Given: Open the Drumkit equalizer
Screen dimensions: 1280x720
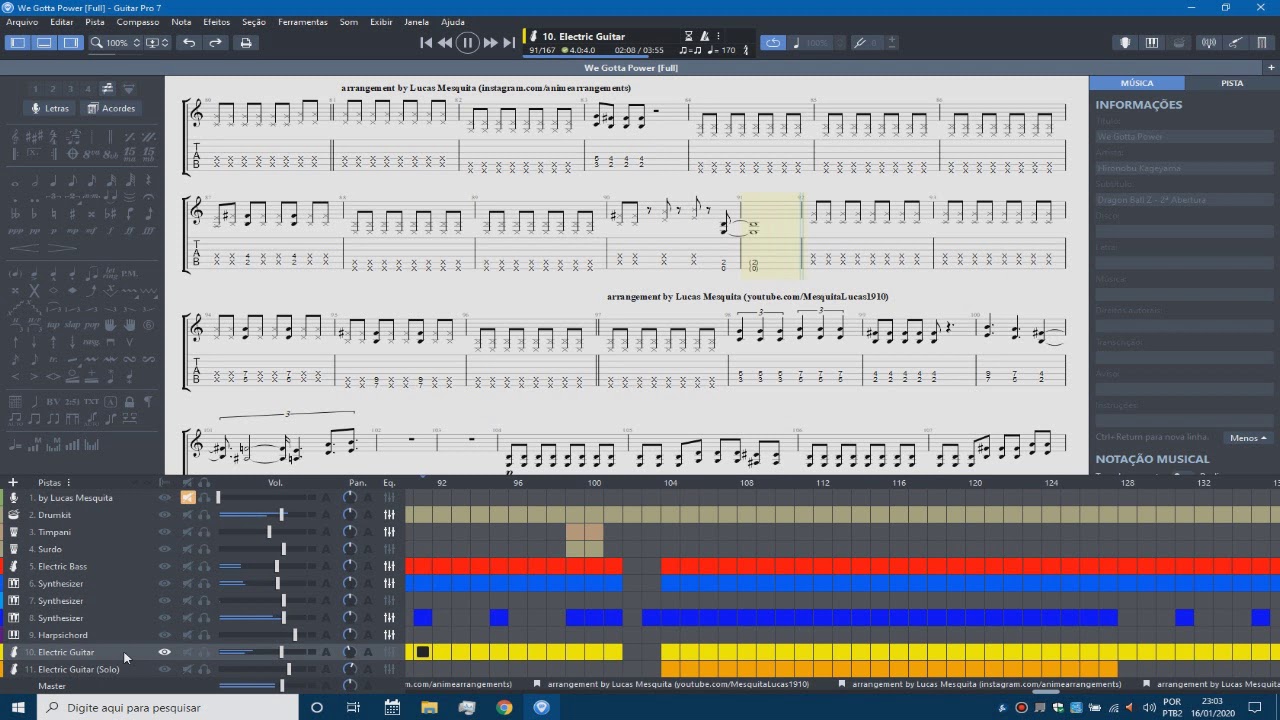Looking at the screenshot, I should coord(389,515).
